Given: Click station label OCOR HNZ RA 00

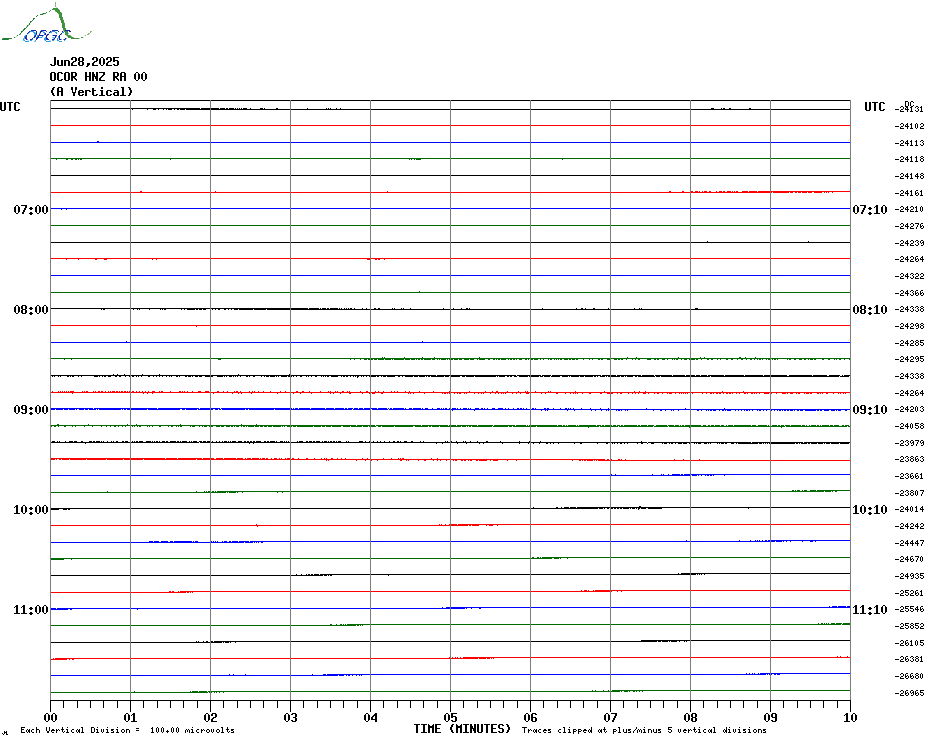Looking at the screenshot, I should click(98, 77).
